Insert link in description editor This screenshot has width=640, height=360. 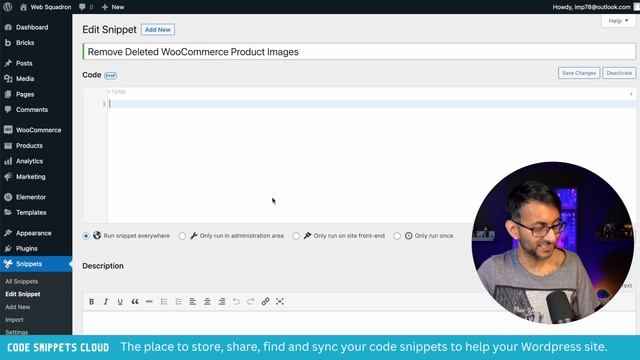click(x=265, y=302)
